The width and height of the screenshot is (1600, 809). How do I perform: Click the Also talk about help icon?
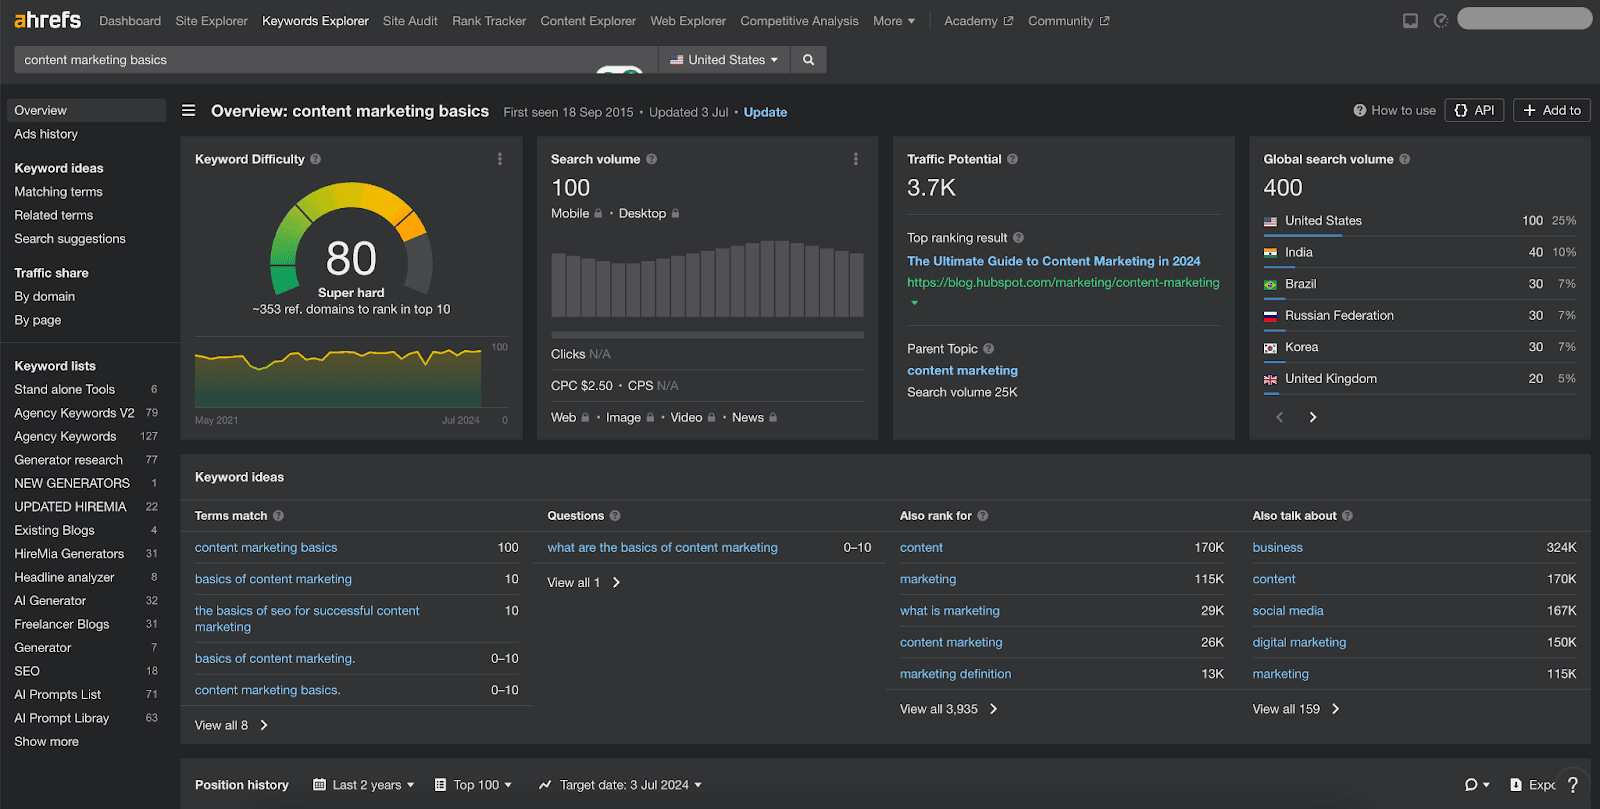(x=1348, y=516)
